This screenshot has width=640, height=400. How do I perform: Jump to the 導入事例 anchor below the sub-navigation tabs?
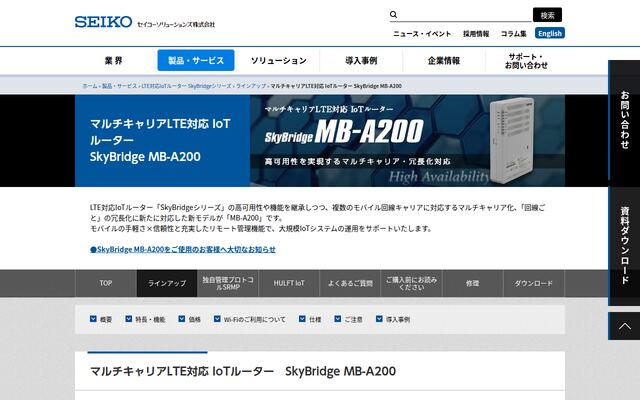point(398,320)
